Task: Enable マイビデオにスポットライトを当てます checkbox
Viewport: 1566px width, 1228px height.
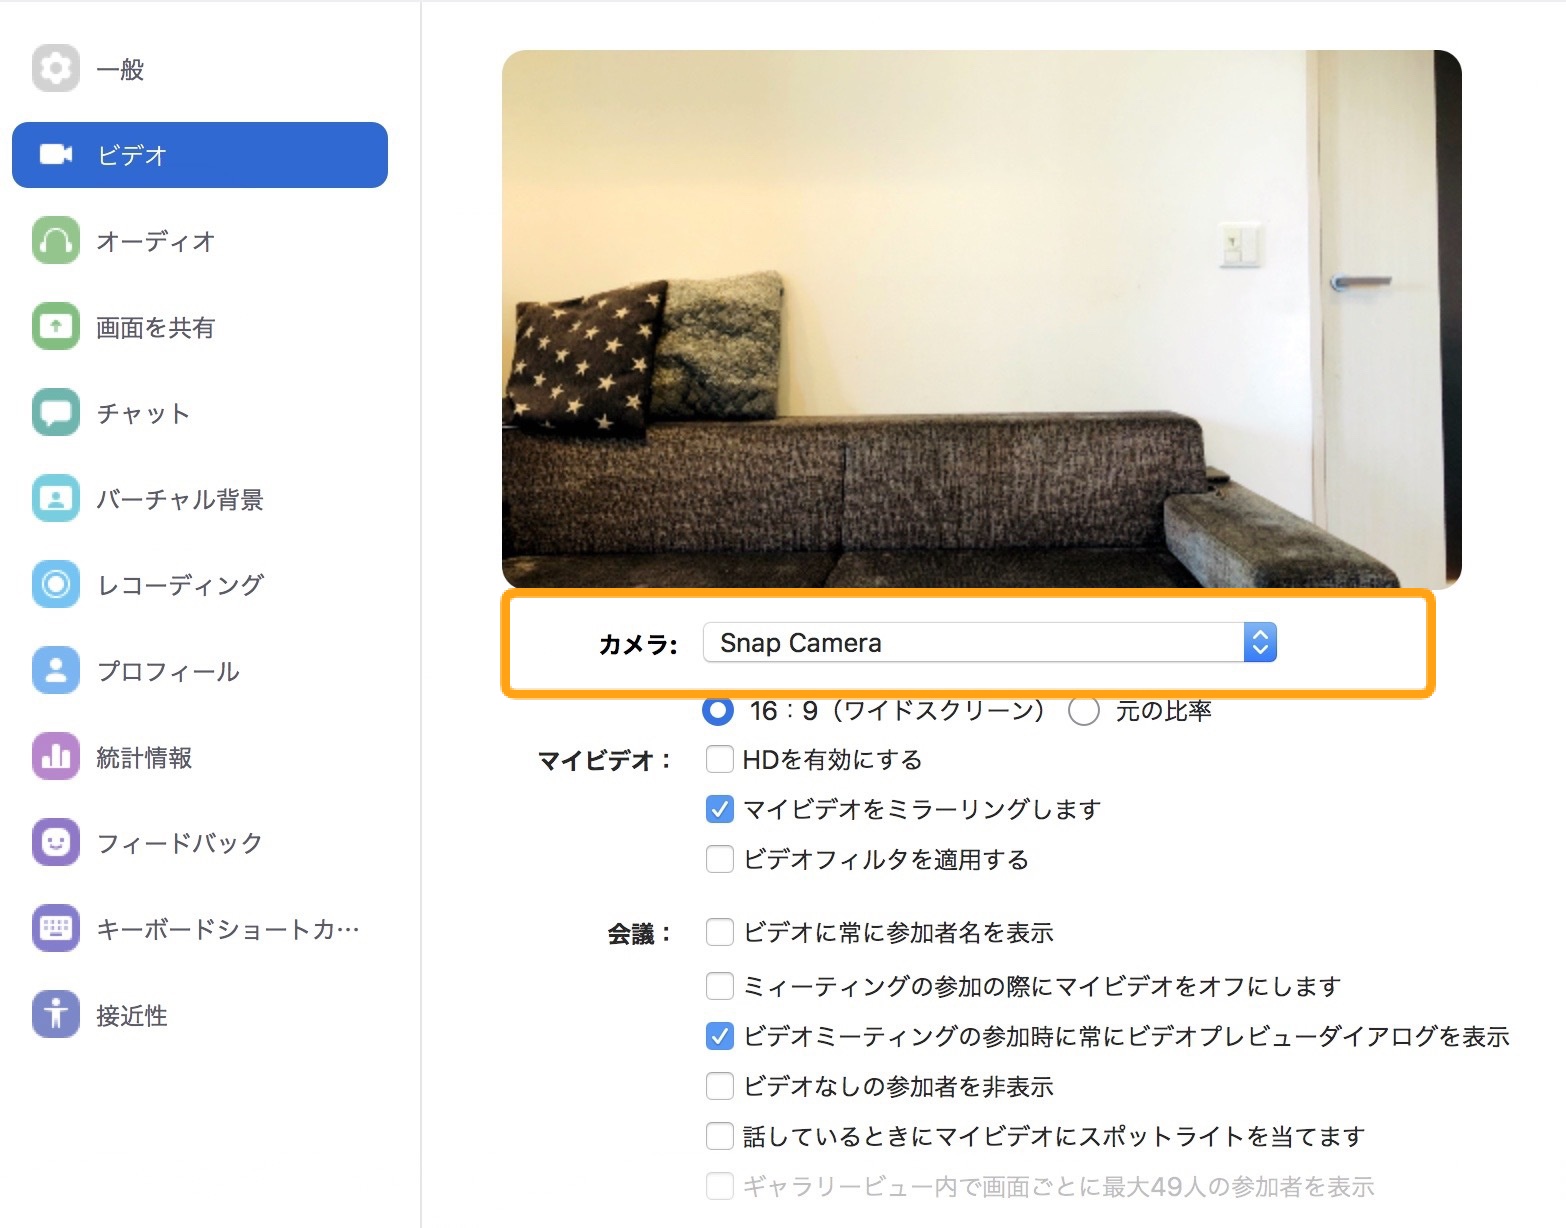Action: tap(720, 1136)
